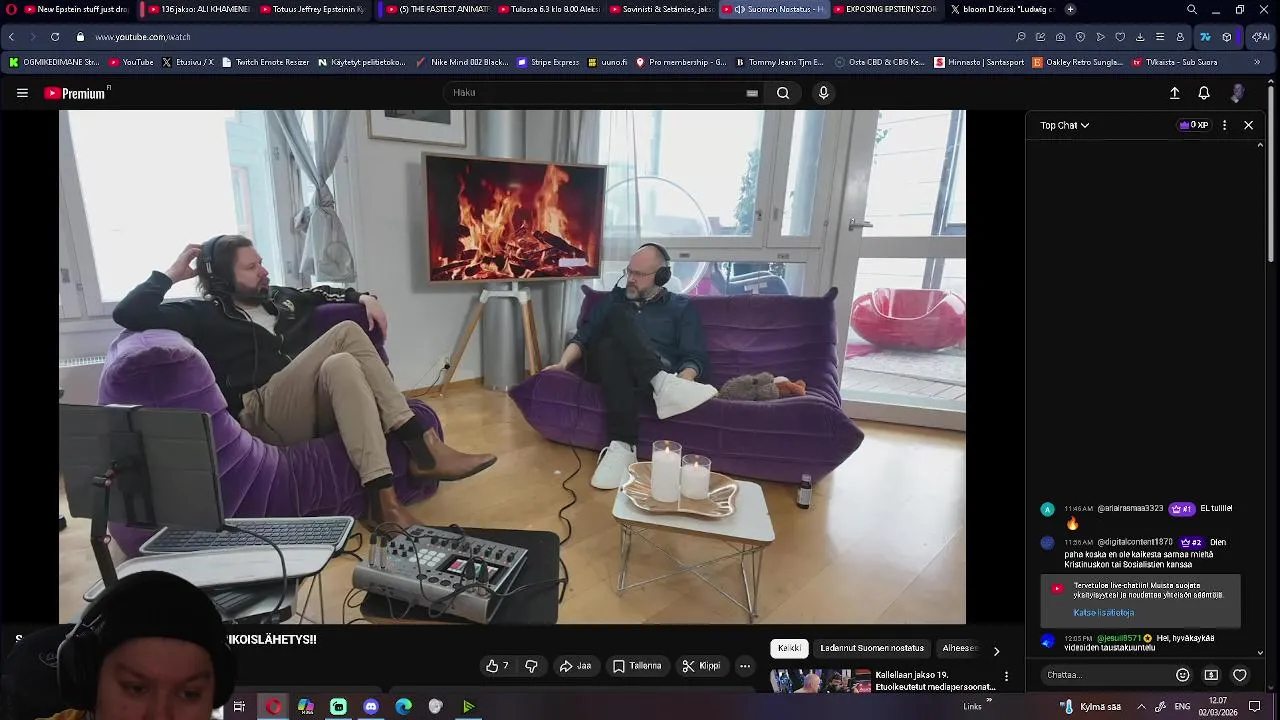The image size is (1280, 720).
Task: Select the Ladannut Suomen nostatus chip
Action: 872,648
